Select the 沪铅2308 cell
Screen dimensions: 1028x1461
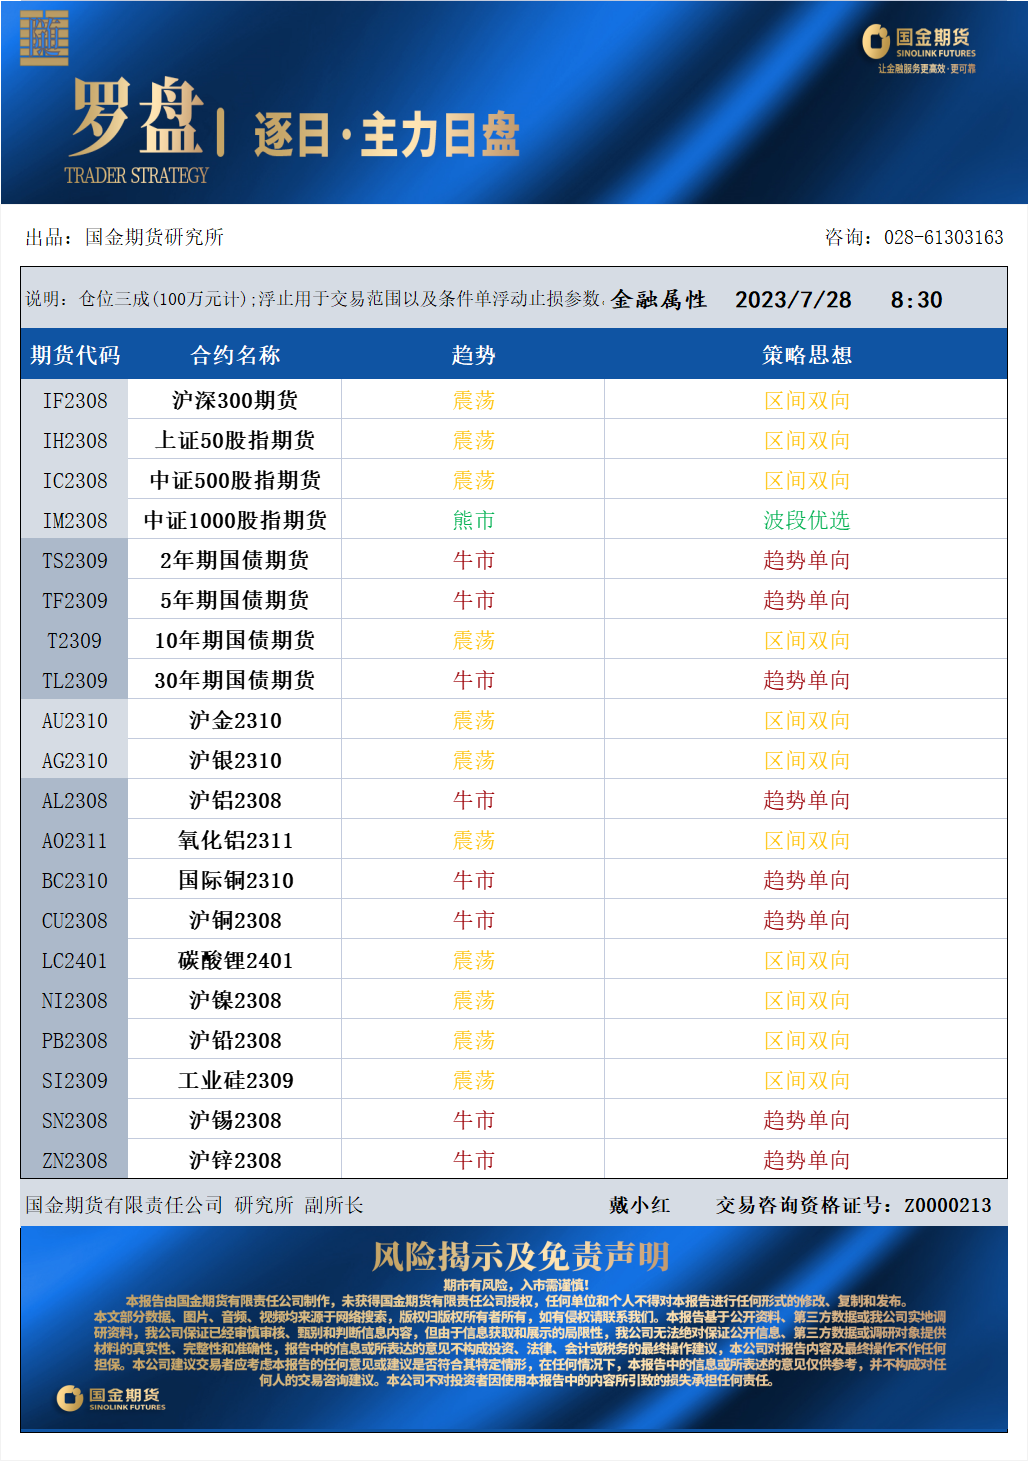coord(235,1040)
